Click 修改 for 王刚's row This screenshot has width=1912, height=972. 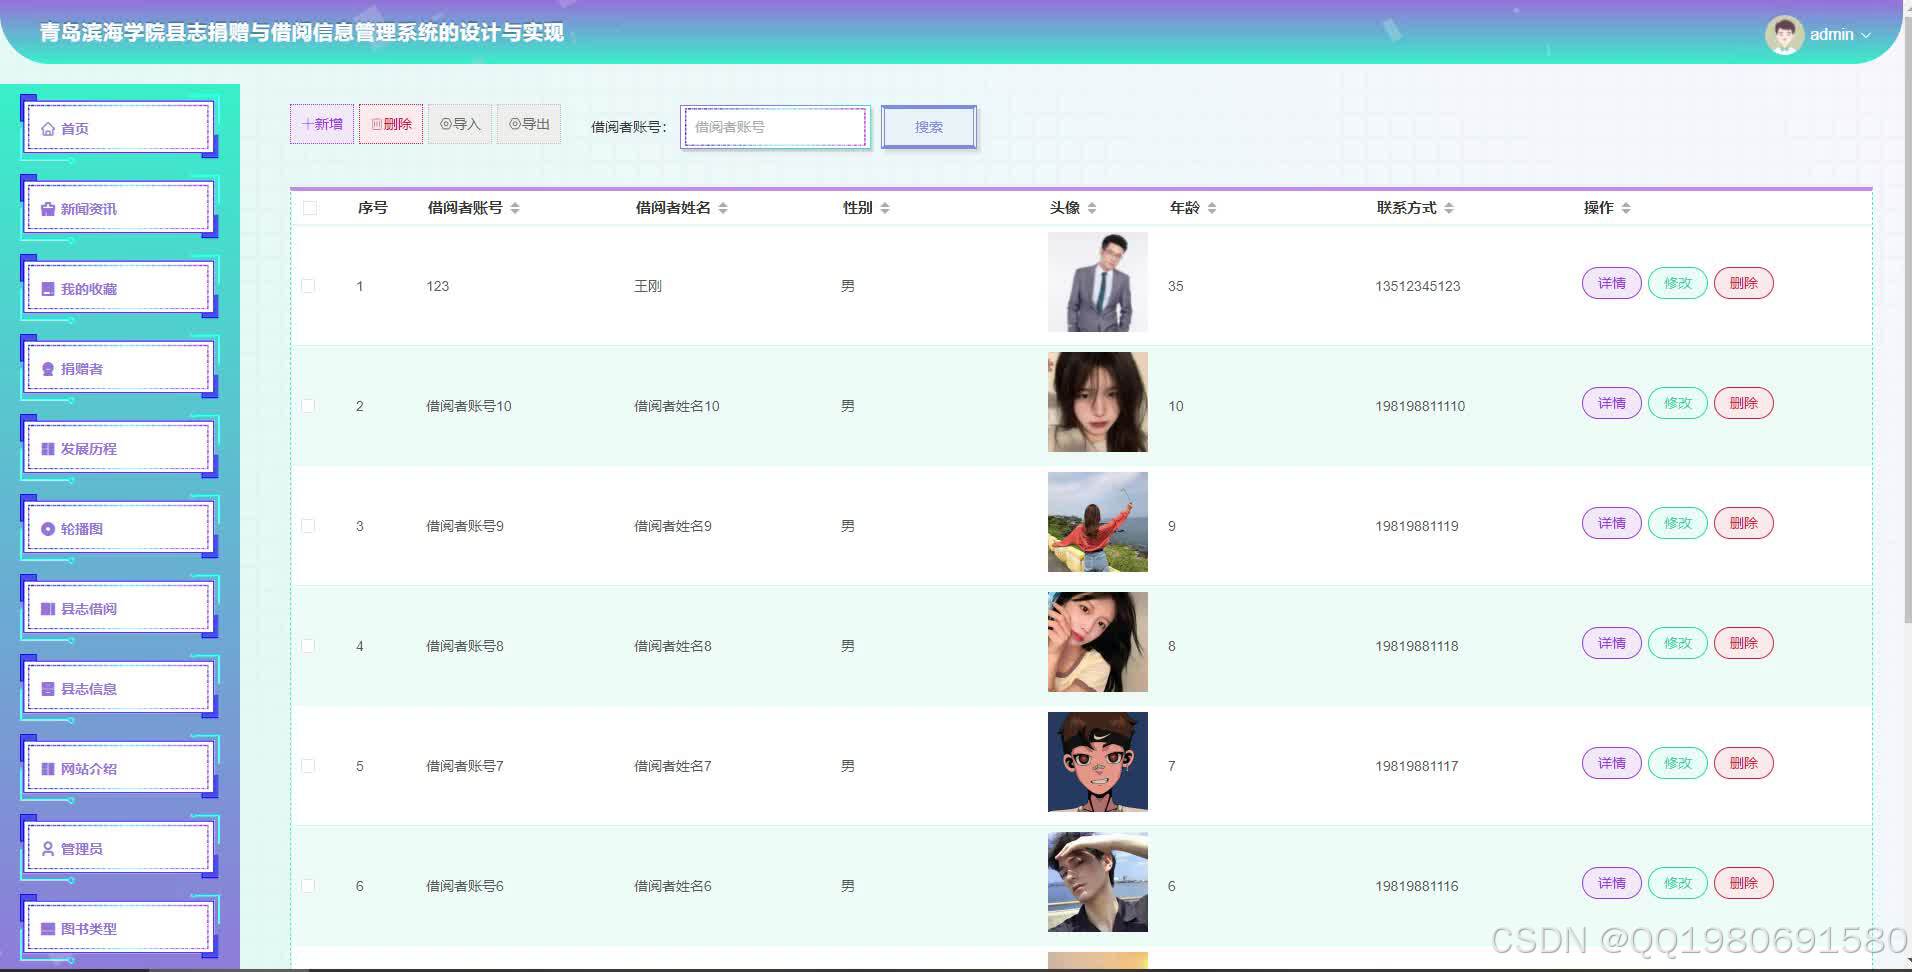coord(1678,283)
